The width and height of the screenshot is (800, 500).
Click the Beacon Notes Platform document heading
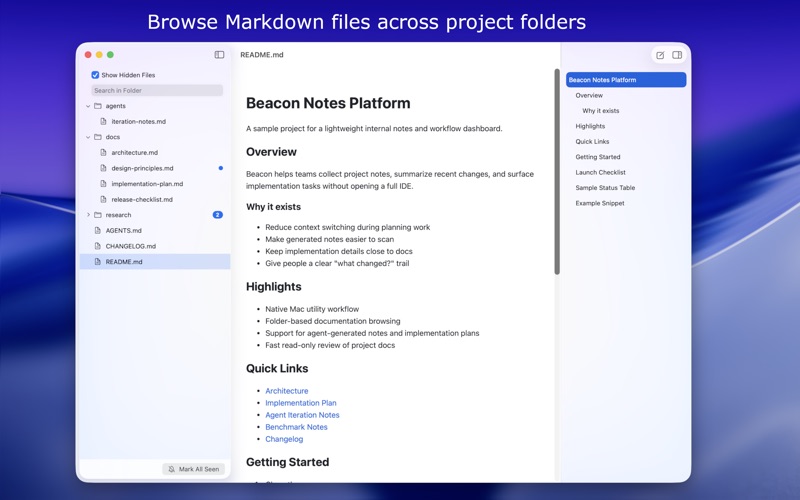tap(328, 103)
